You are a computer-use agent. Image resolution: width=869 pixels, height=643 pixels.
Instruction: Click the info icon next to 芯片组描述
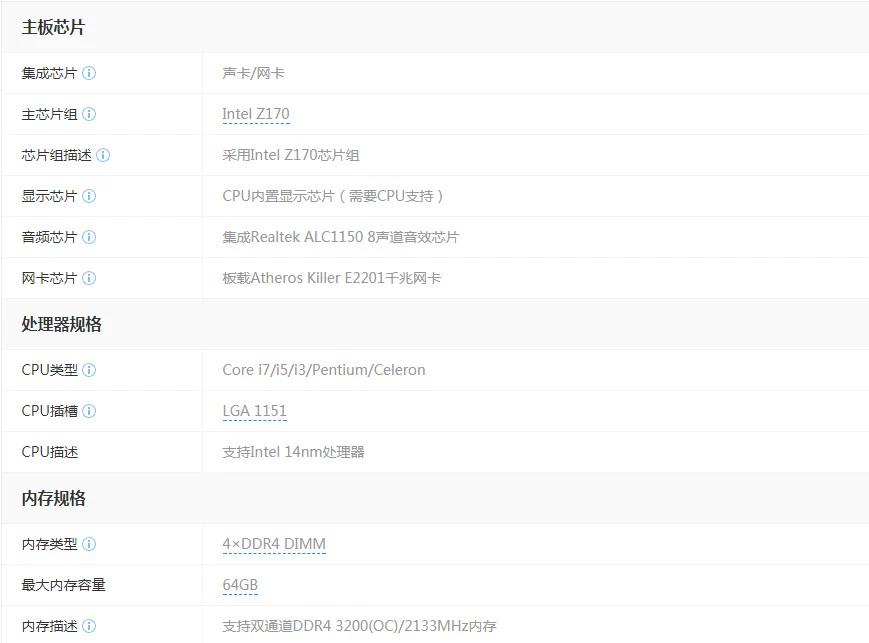(x=103, y=155)
